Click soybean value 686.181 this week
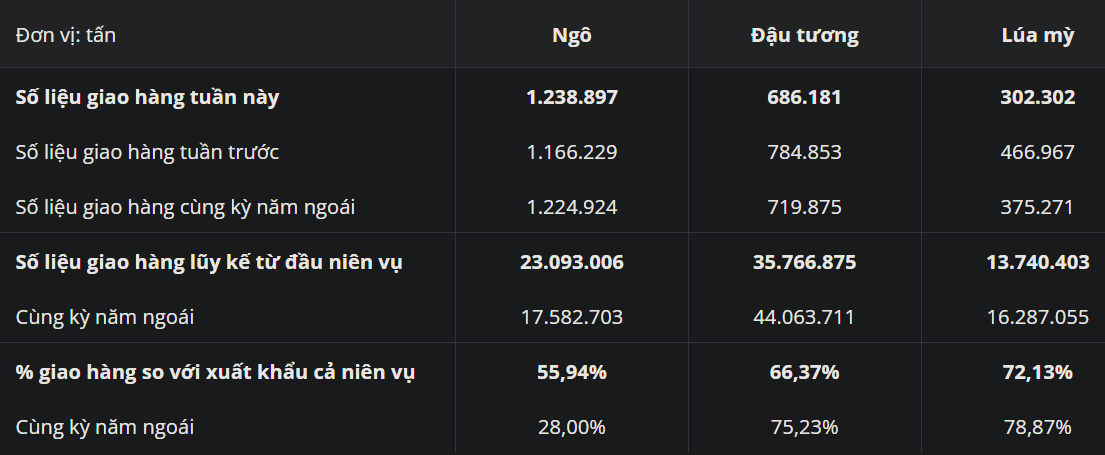Screen dimensions: 1105x455 point(805,97)
